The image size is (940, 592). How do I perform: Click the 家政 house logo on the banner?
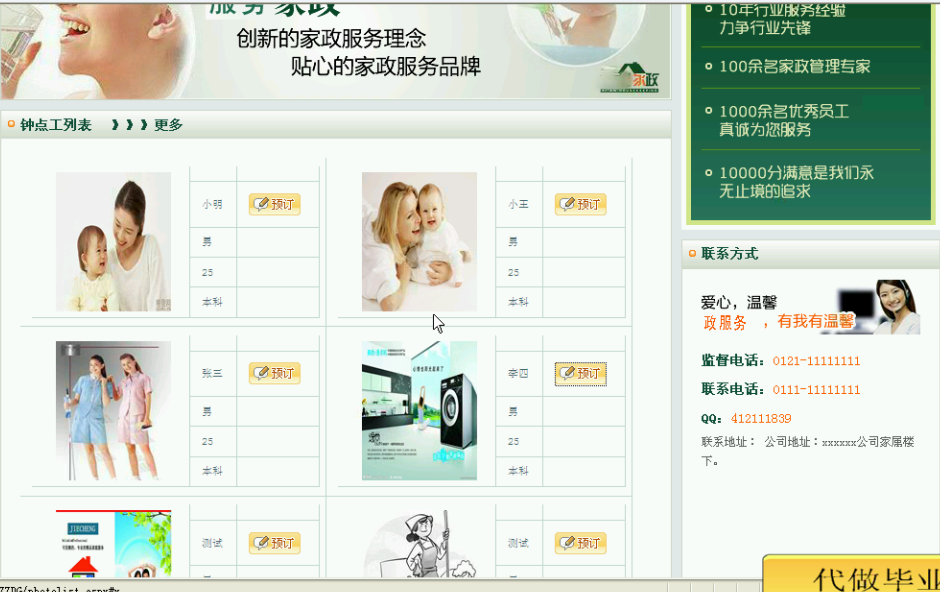coord(630,78)
